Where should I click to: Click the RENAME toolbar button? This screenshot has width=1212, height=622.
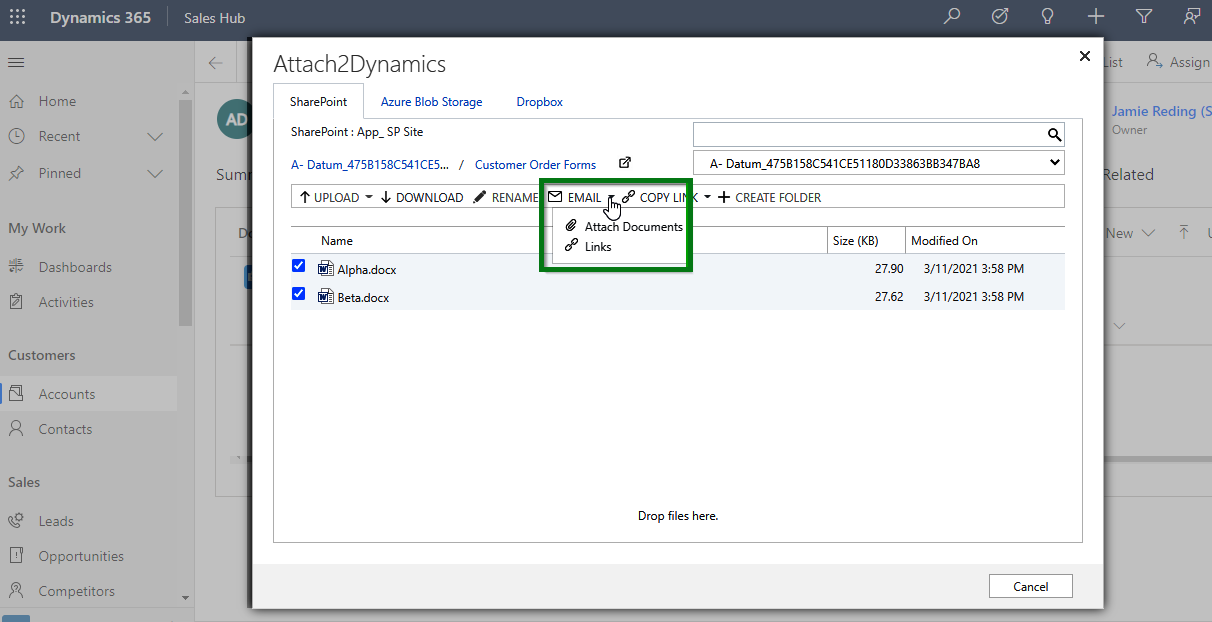point(506,197)
